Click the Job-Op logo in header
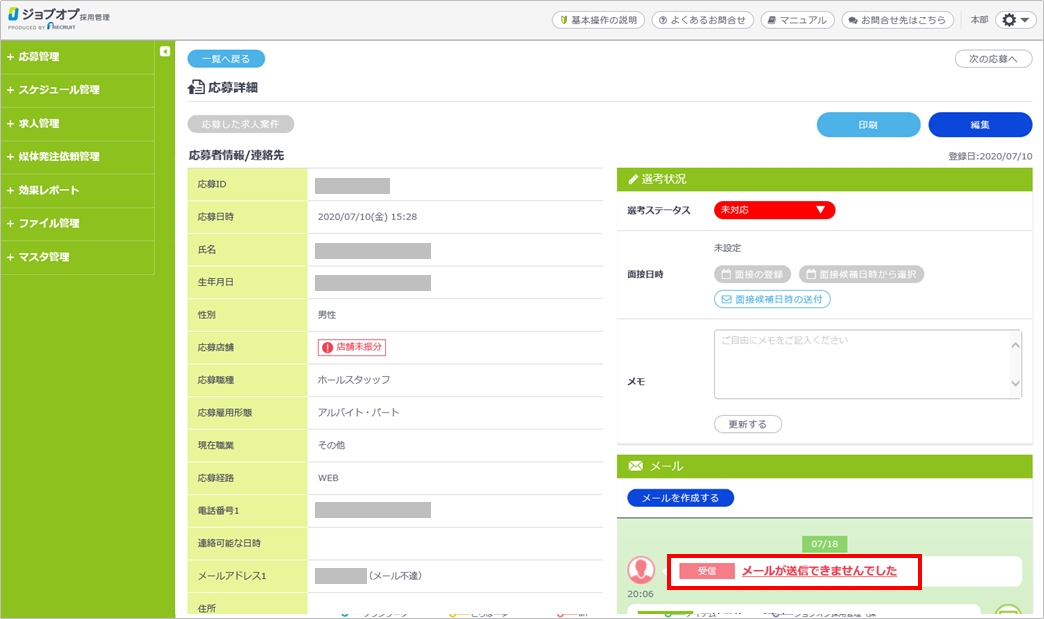This screenshot has width=1044, height=619. tap(58, 19)
